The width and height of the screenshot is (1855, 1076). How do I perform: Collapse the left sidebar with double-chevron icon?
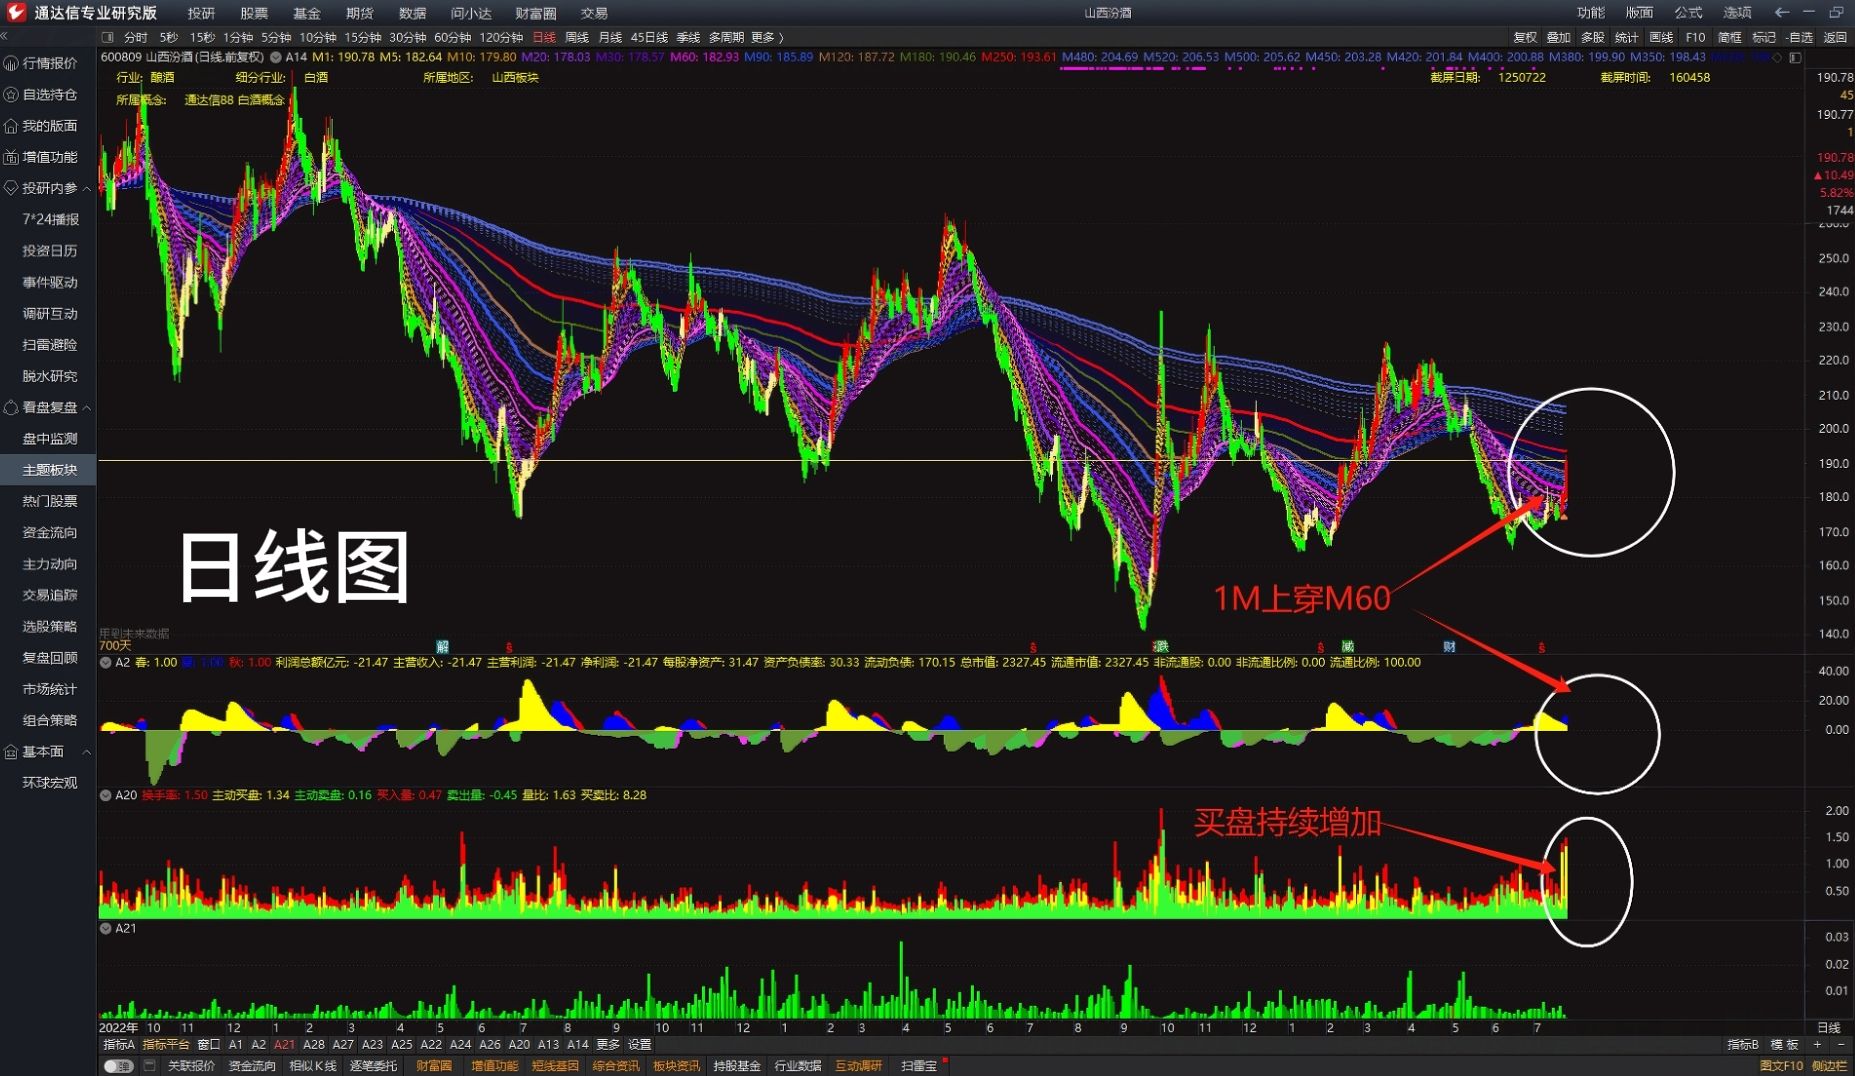[x=5, y=37]
